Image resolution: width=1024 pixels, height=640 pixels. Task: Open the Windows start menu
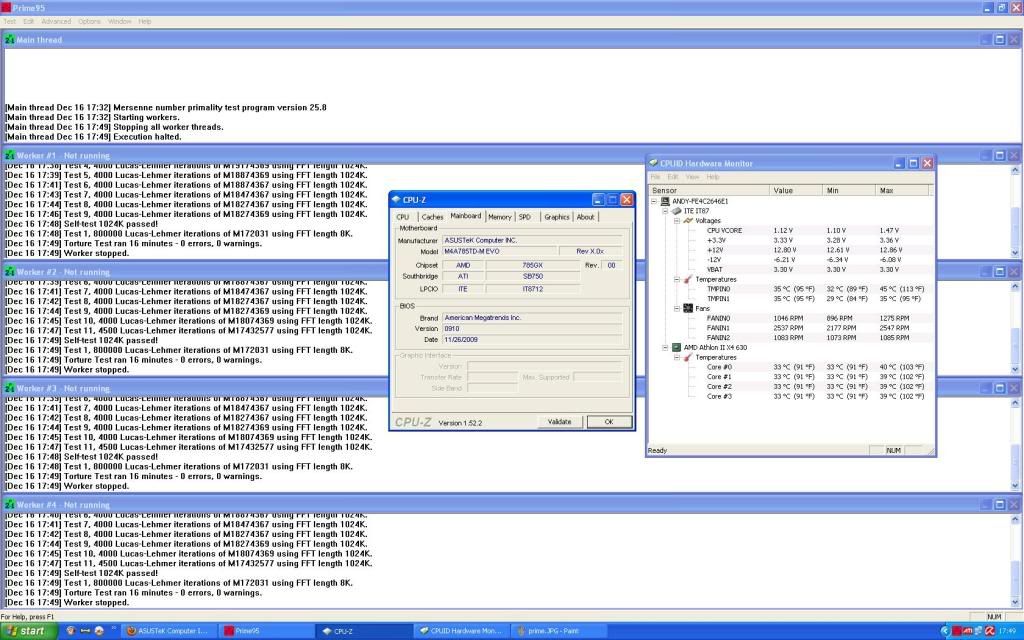coord(28,631)
